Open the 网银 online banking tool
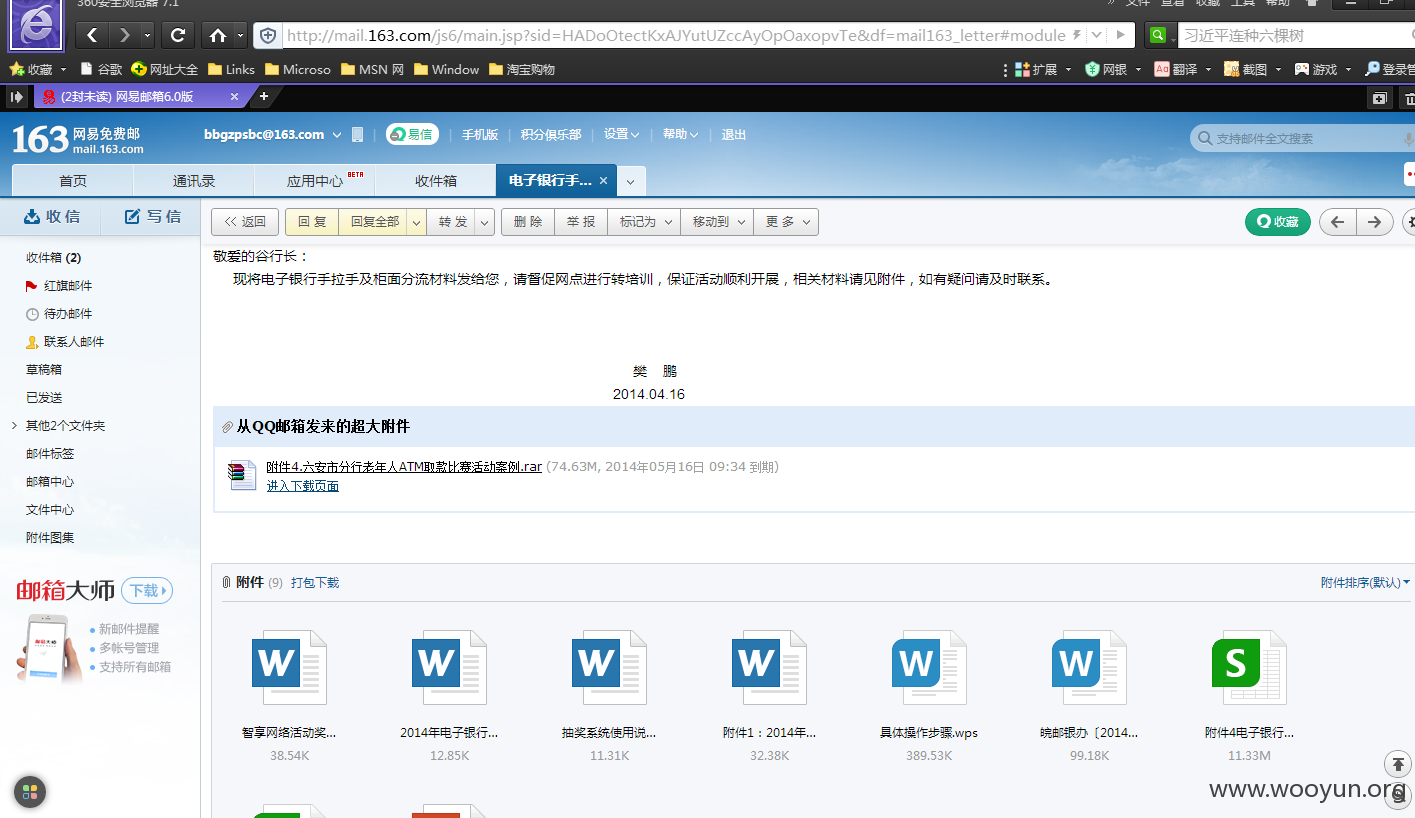This screenshot has height=818, width=1415. pyautogui.click(x=1107, y=70)
